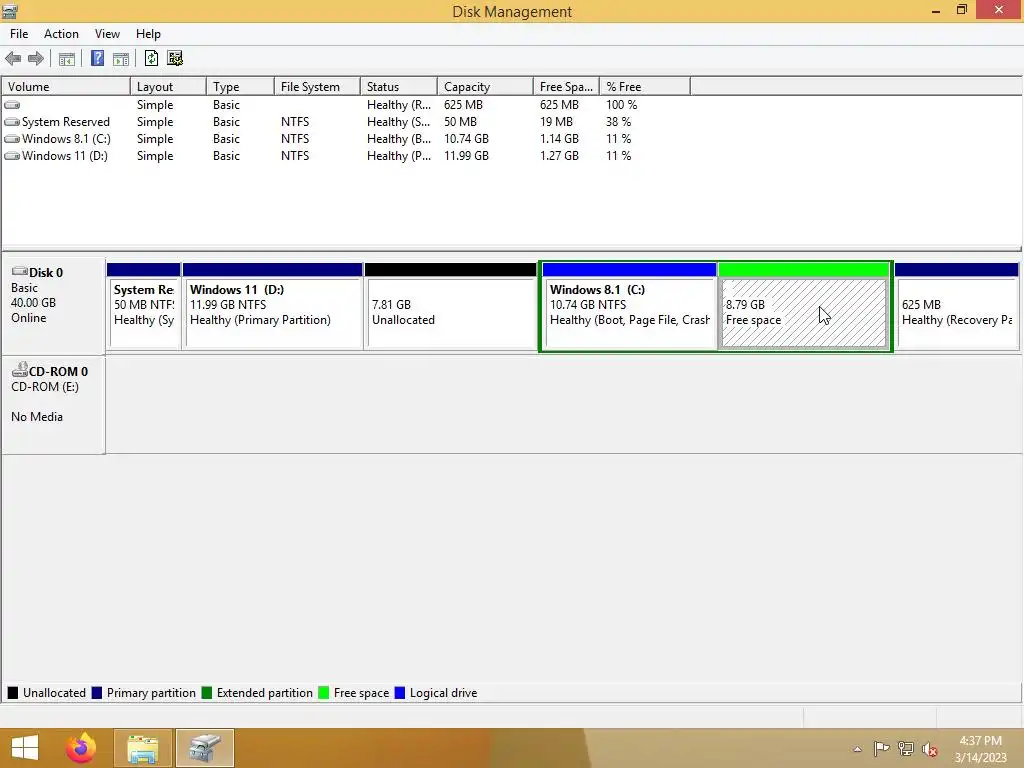Select the Windows 11 (D:) partition block
Viewport: 1024px width, 768px height.
point(273,307)
